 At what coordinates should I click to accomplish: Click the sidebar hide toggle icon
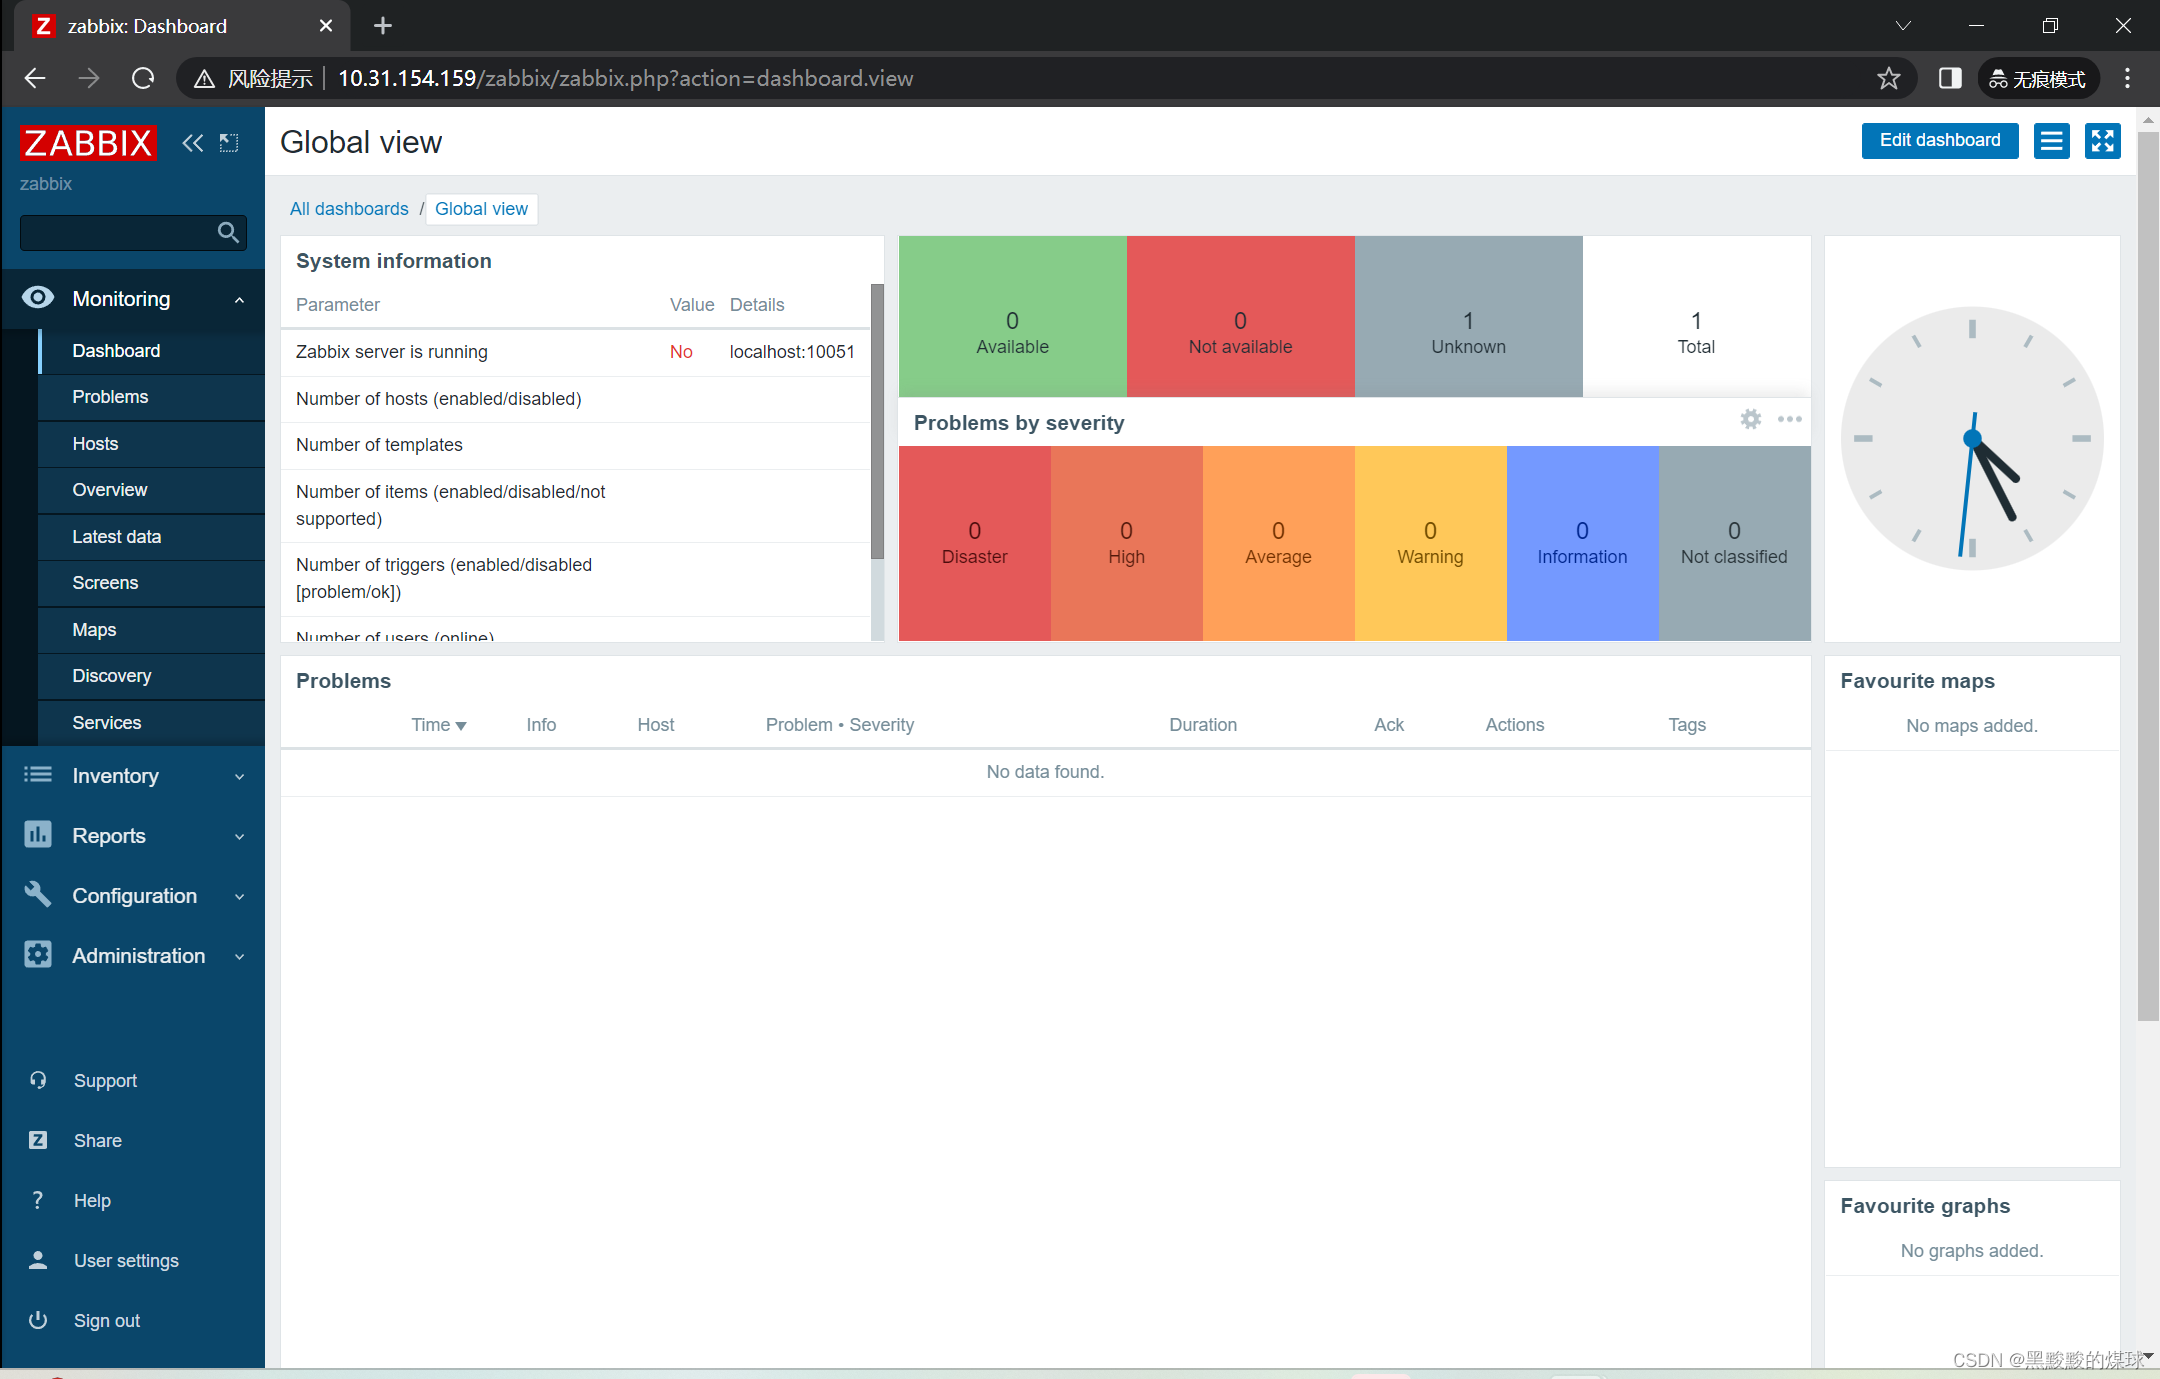point(229,143)
